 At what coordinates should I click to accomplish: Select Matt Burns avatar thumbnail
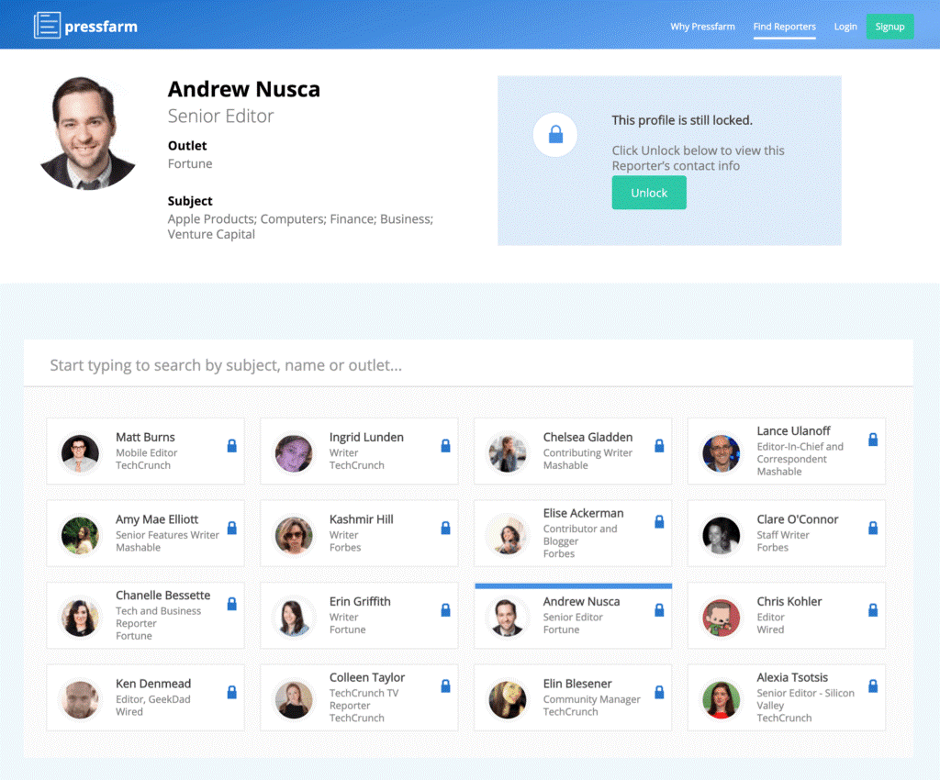click(80, 453)
